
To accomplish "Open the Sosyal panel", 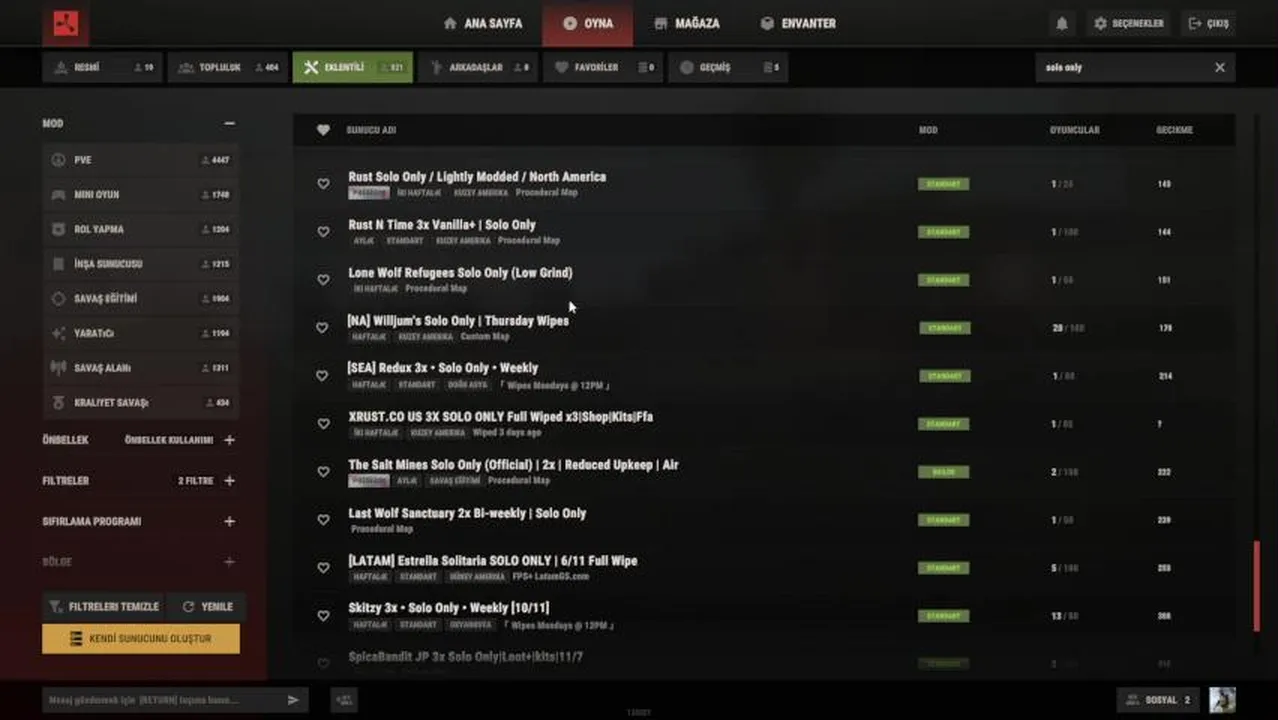I will [x=1158, y=700].
